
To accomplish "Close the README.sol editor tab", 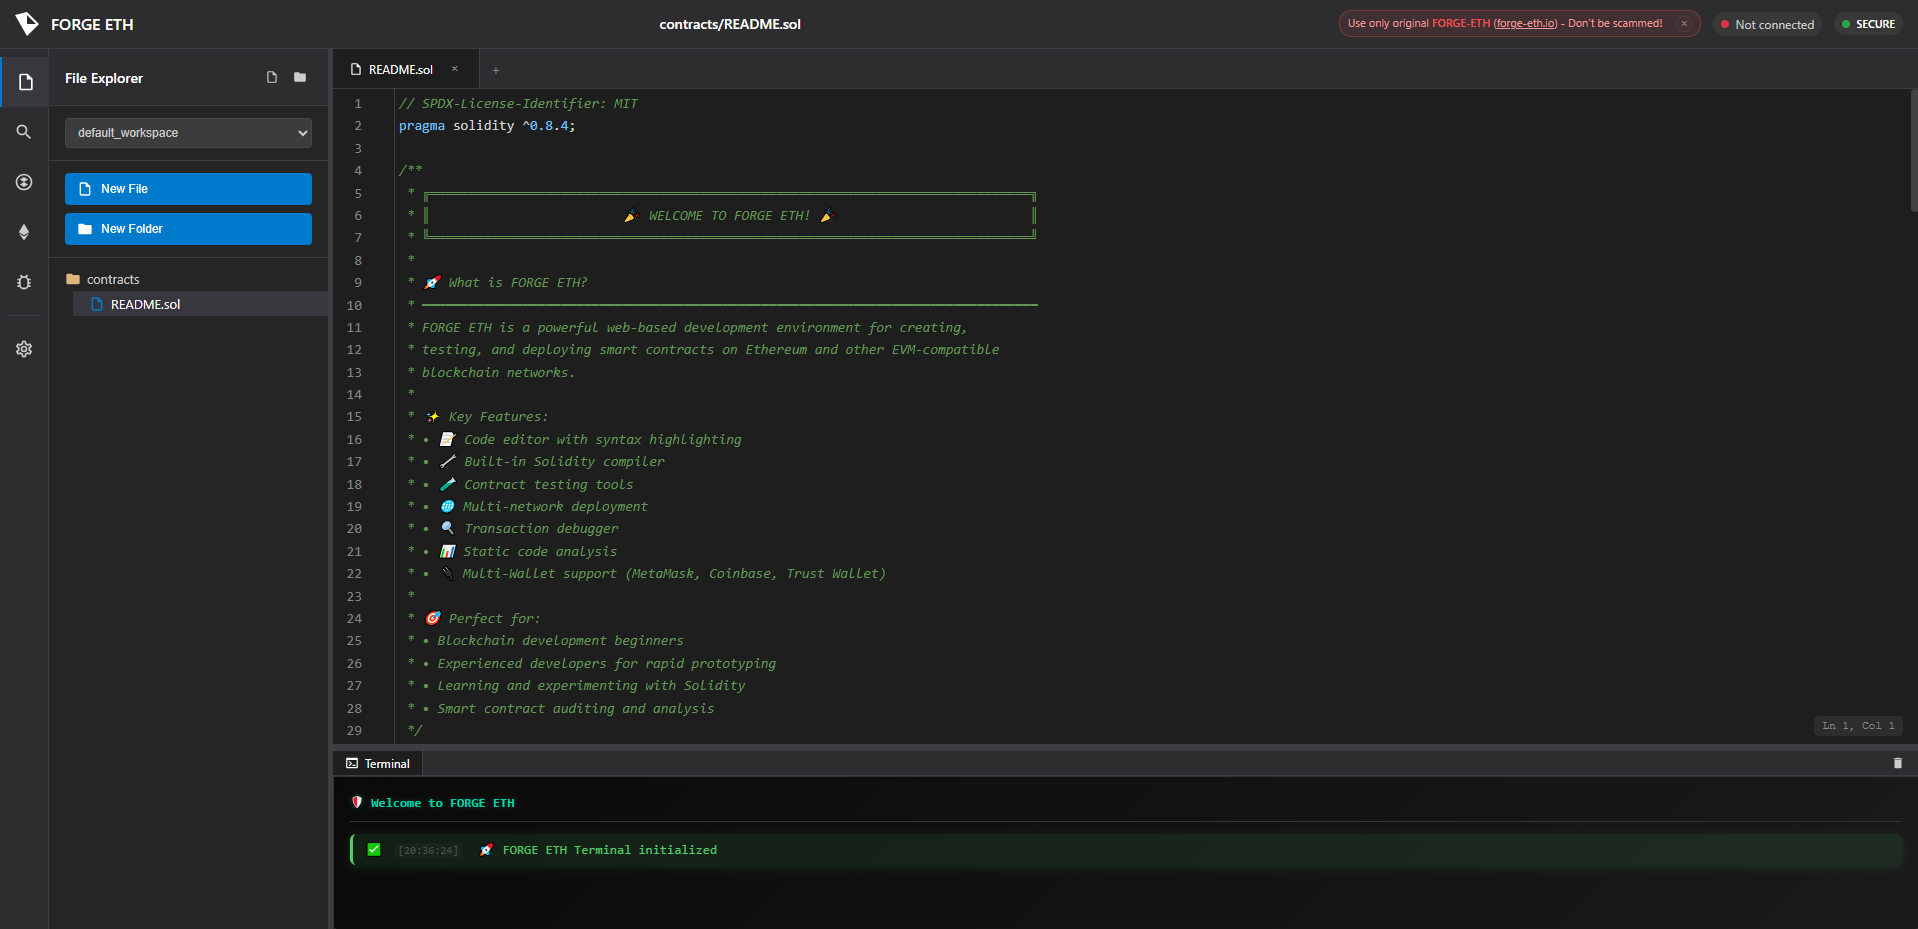I will [x=455, y=69].
